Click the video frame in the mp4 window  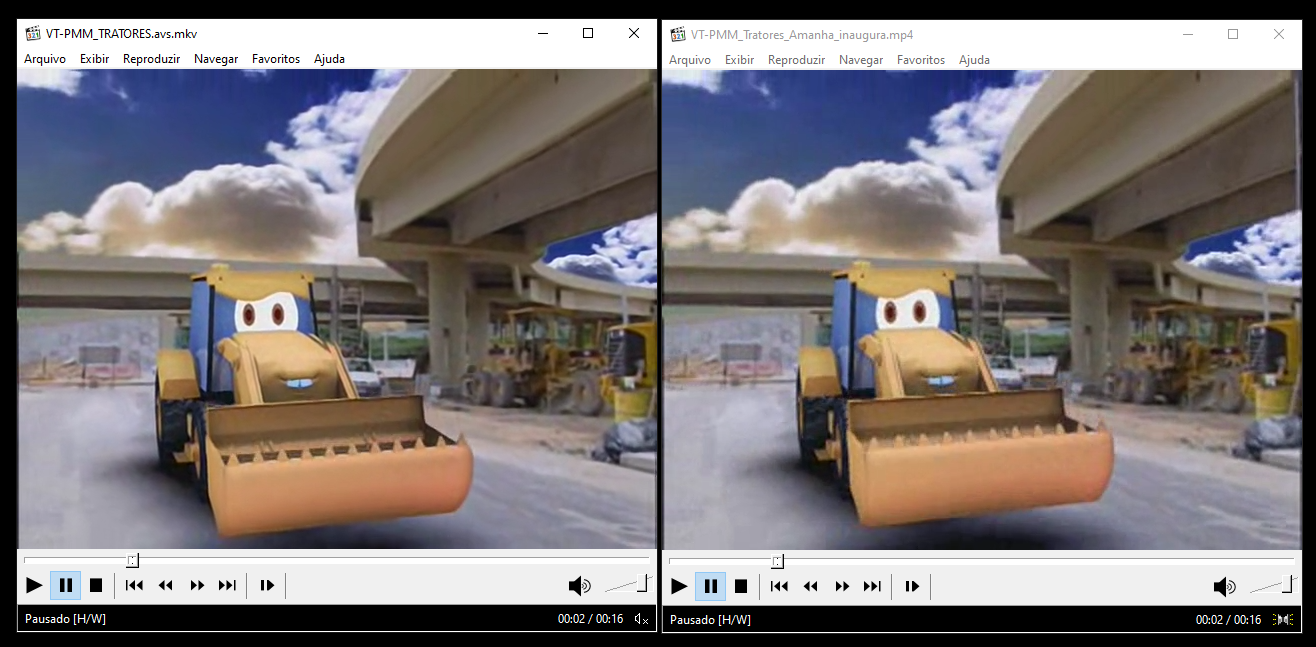click(x=982, y=309)
